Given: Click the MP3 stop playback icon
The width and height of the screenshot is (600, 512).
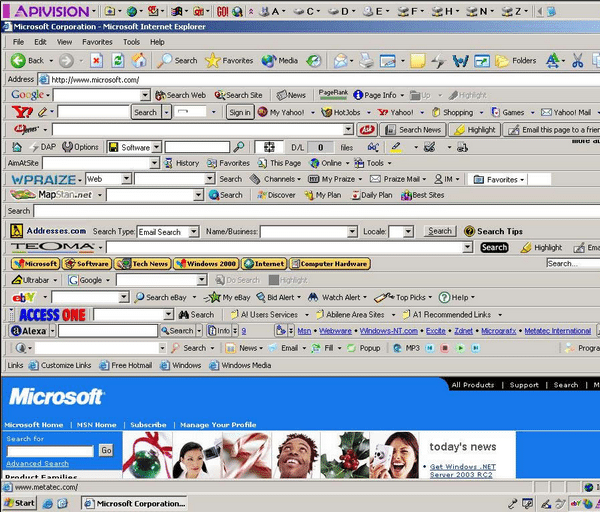Looking at the screenshot, I should coord(445,348).
